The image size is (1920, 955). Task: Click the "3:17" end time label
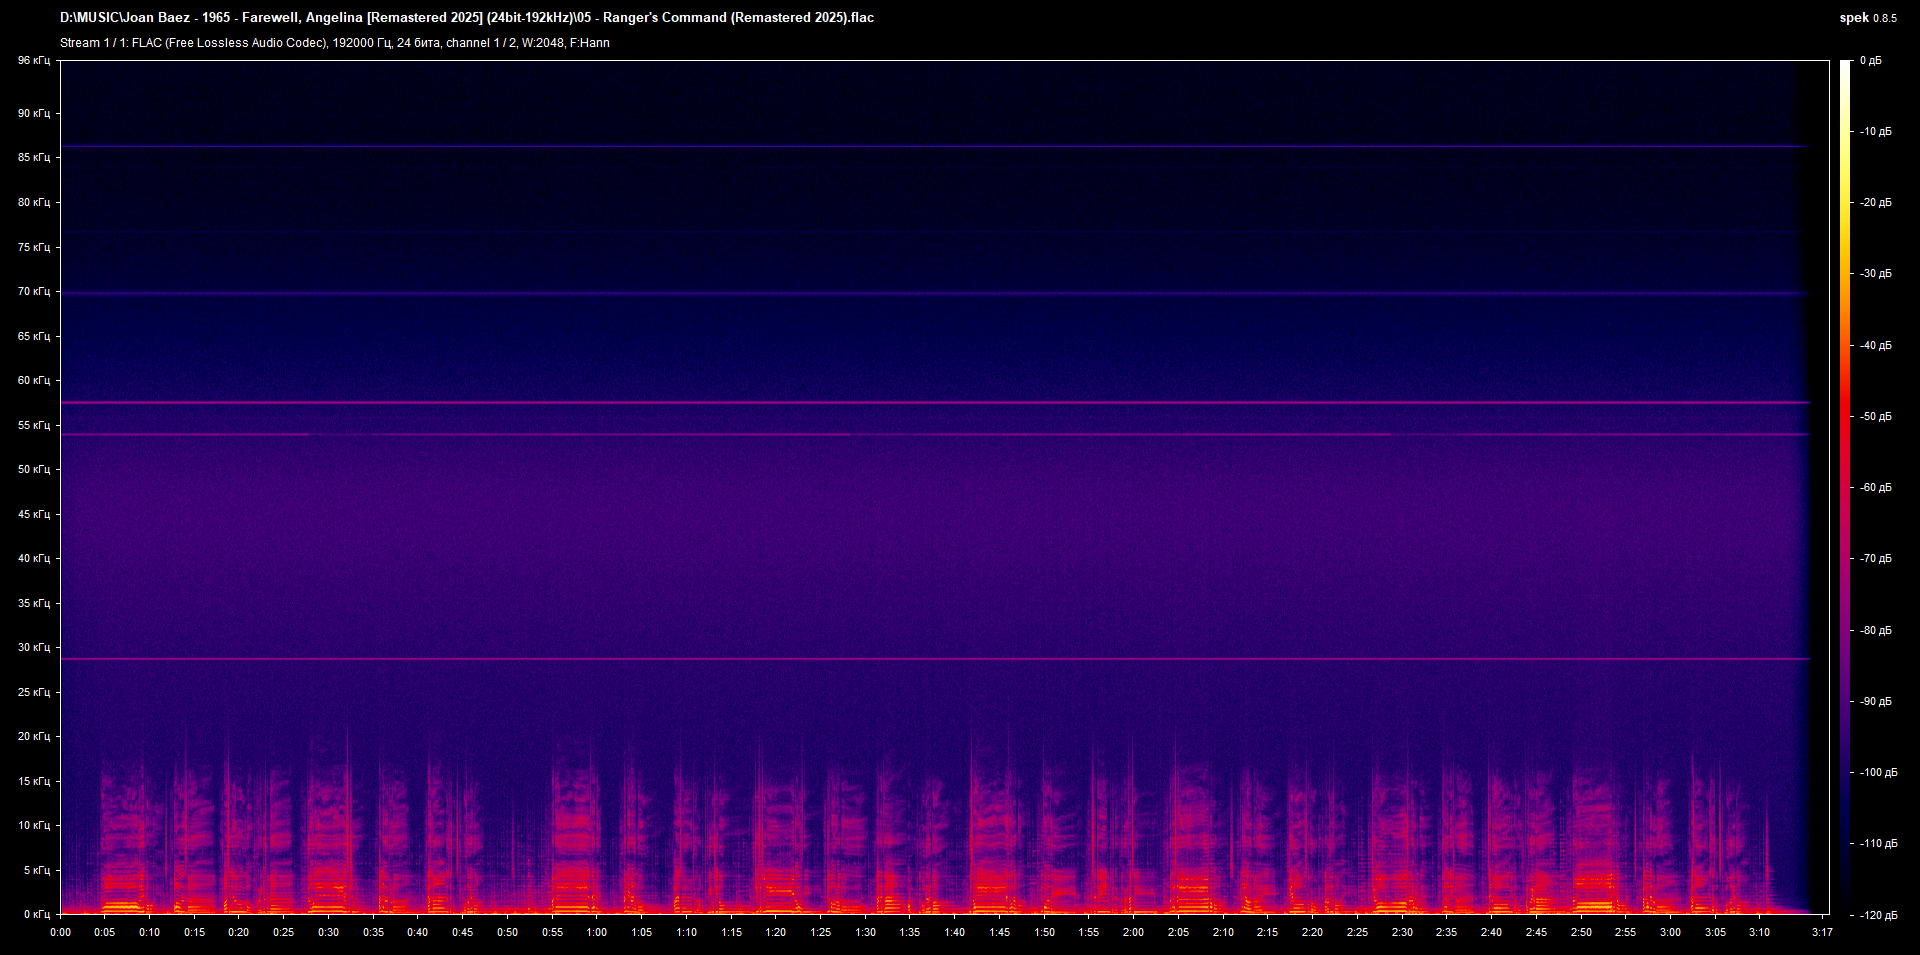coord(1822,933)
